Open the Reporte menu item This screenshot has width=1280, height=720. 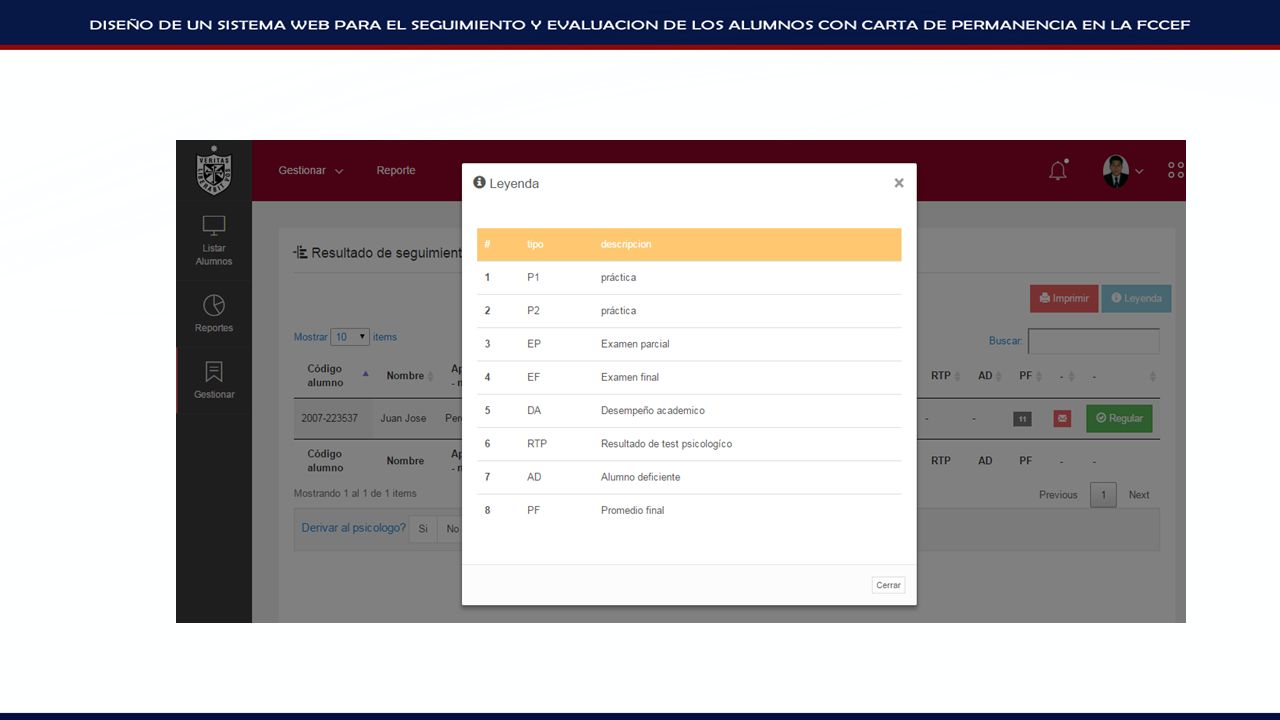pos(396,170)
